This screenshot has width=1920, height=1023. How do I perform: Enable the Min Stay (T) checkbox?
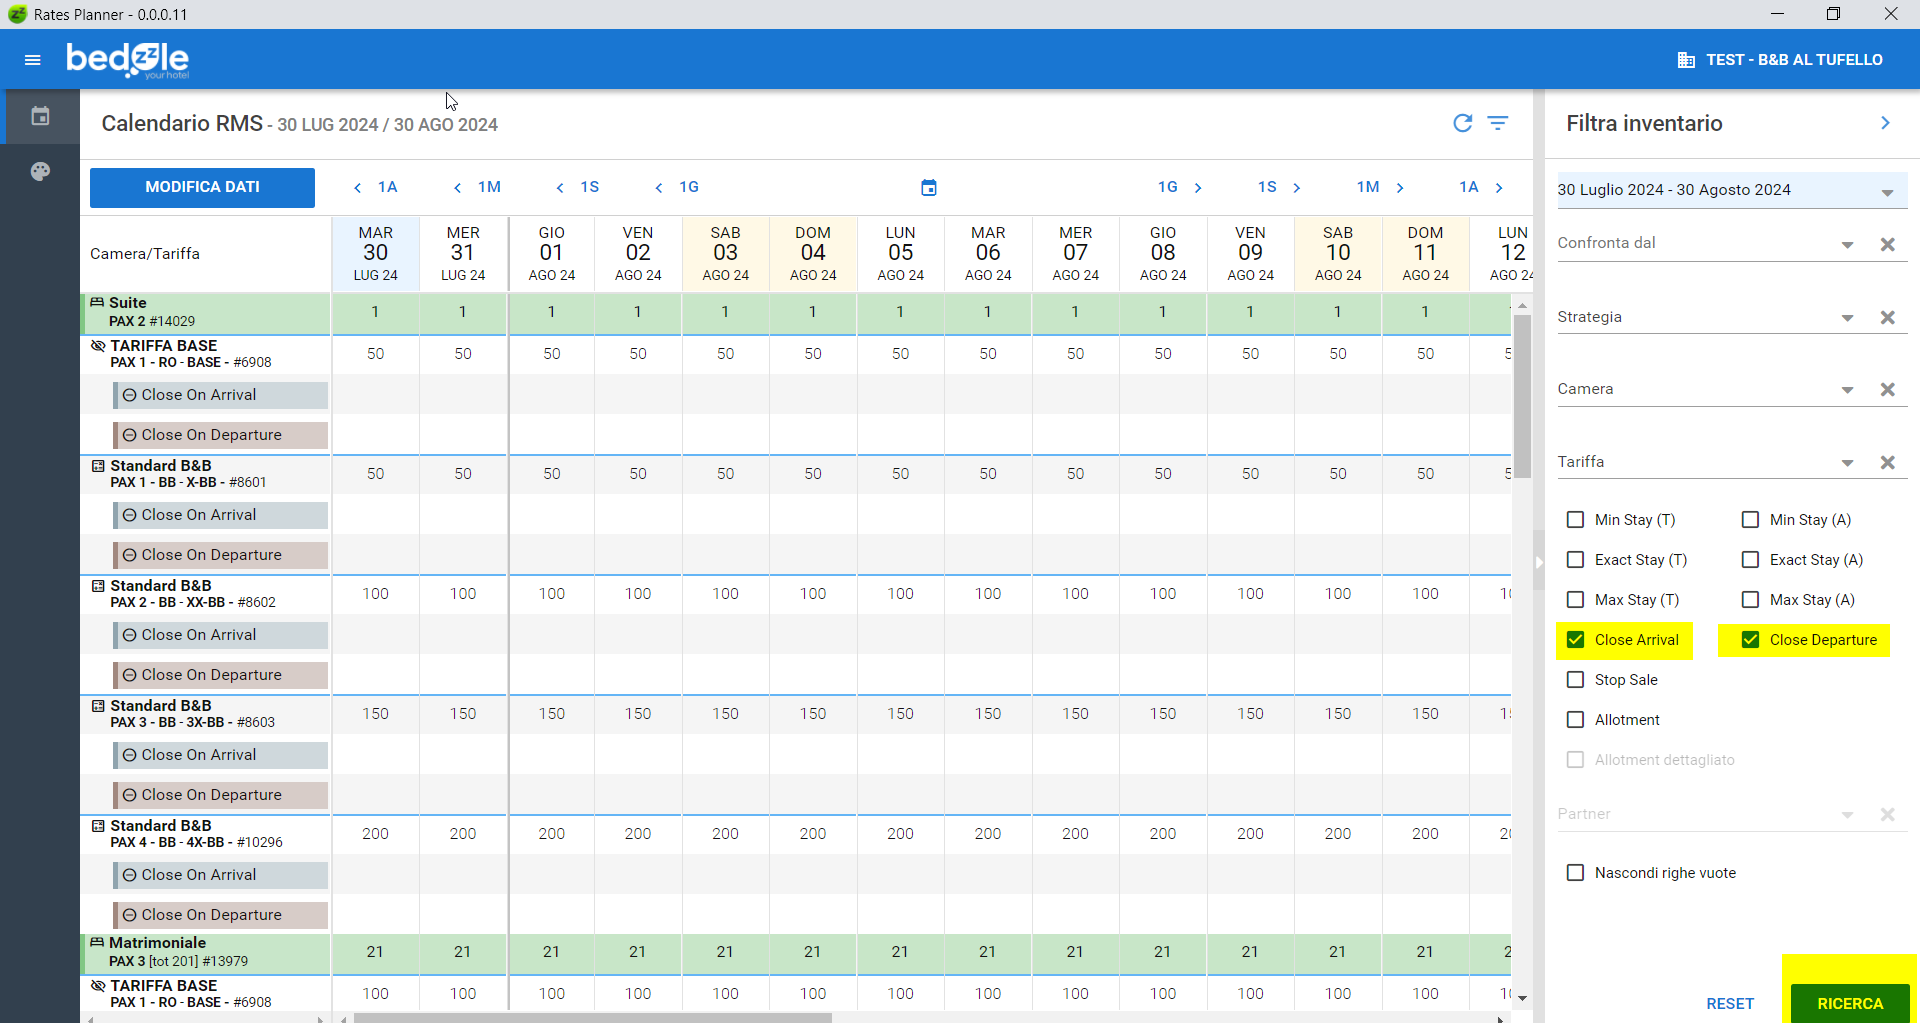[x=1575, y=520]
